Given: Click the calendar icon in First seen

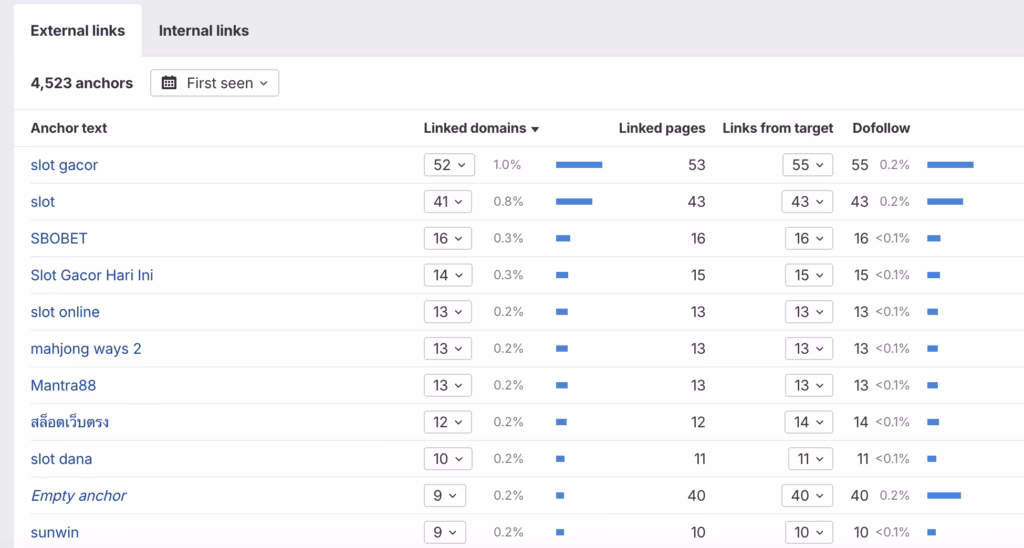Looking at the screenshot, I should (169, 83).
